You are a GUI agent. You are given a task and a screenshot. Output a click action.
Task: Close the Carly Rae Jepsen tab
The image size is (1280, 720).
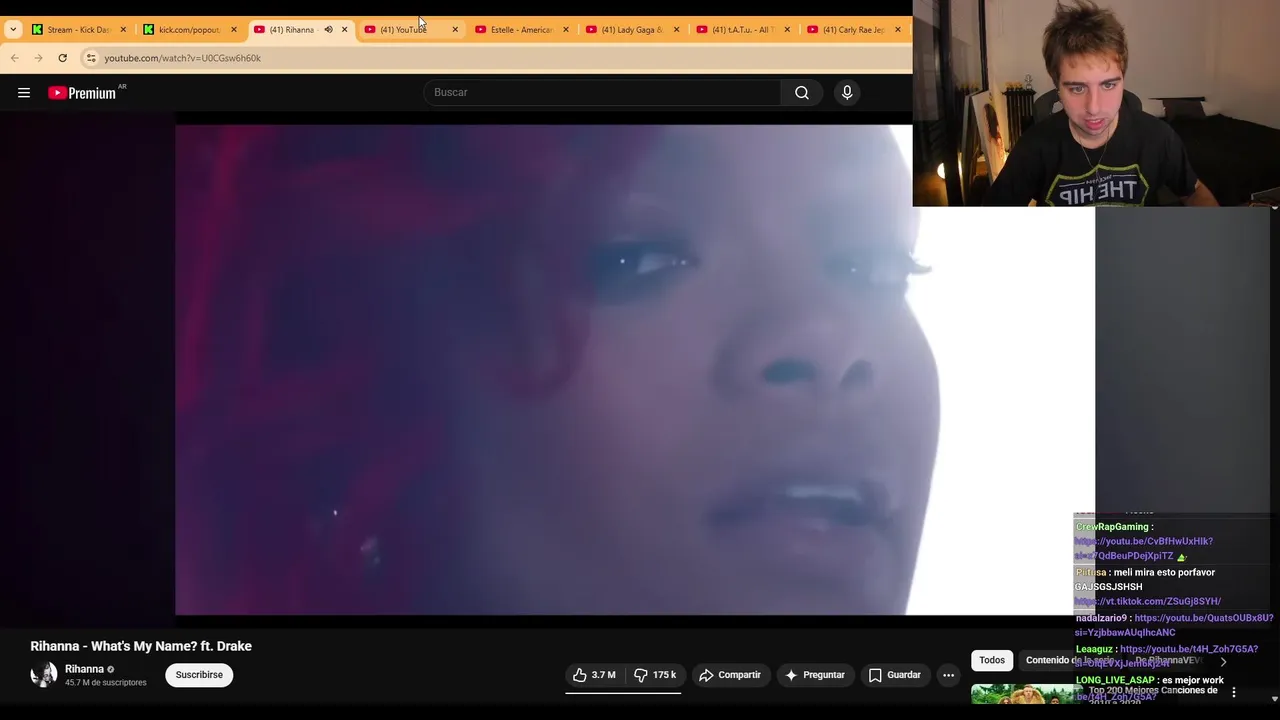pyautogui.click(x=898, y=29)
